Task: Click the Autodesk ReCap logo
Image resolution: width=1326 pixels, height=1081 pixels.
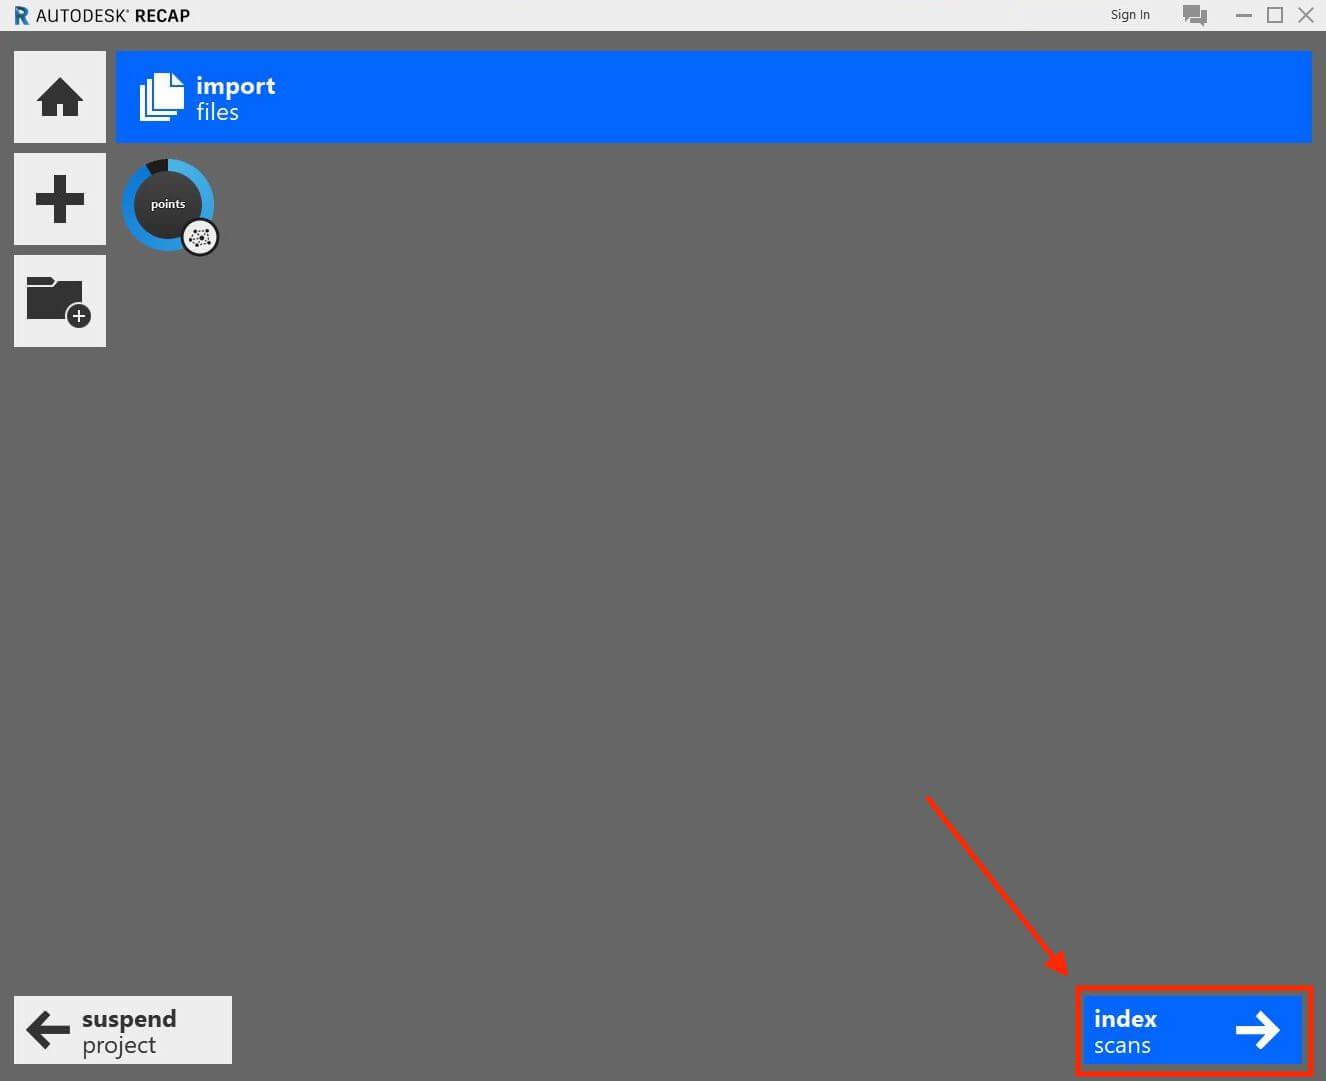Action: (x=22, y=15)
